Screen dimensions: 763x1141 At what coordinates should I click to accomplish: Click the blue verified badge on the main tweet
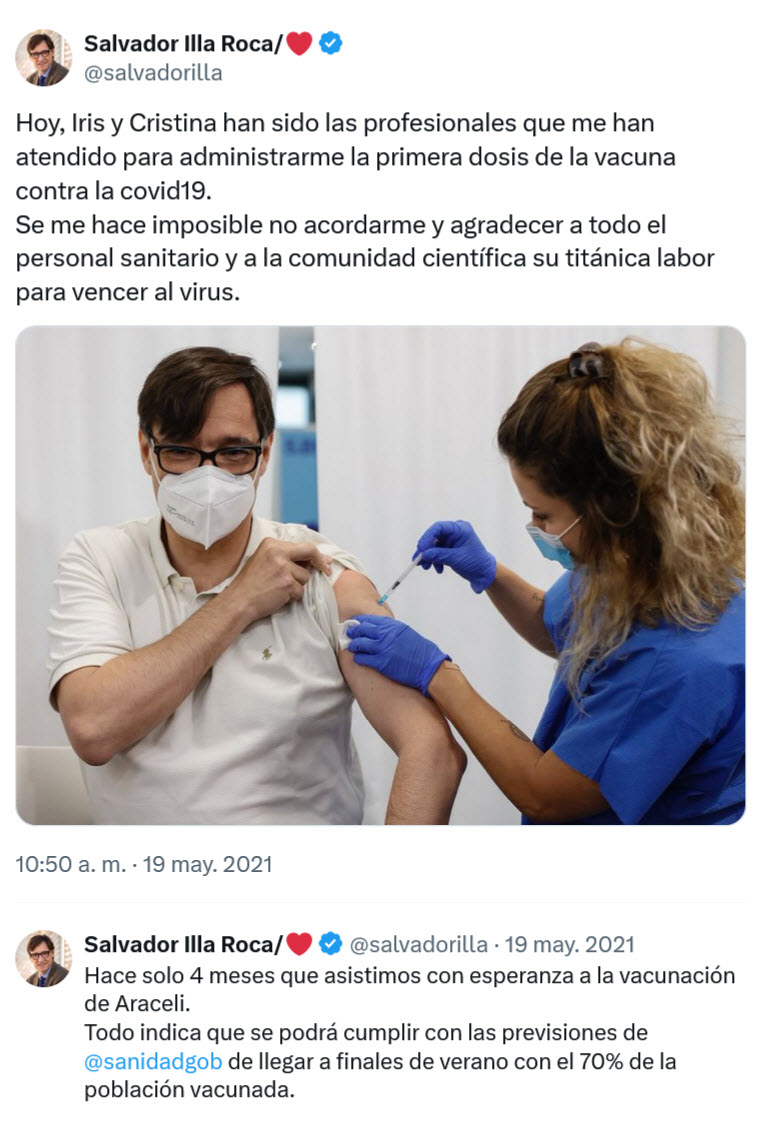click(x=331, y=43)
